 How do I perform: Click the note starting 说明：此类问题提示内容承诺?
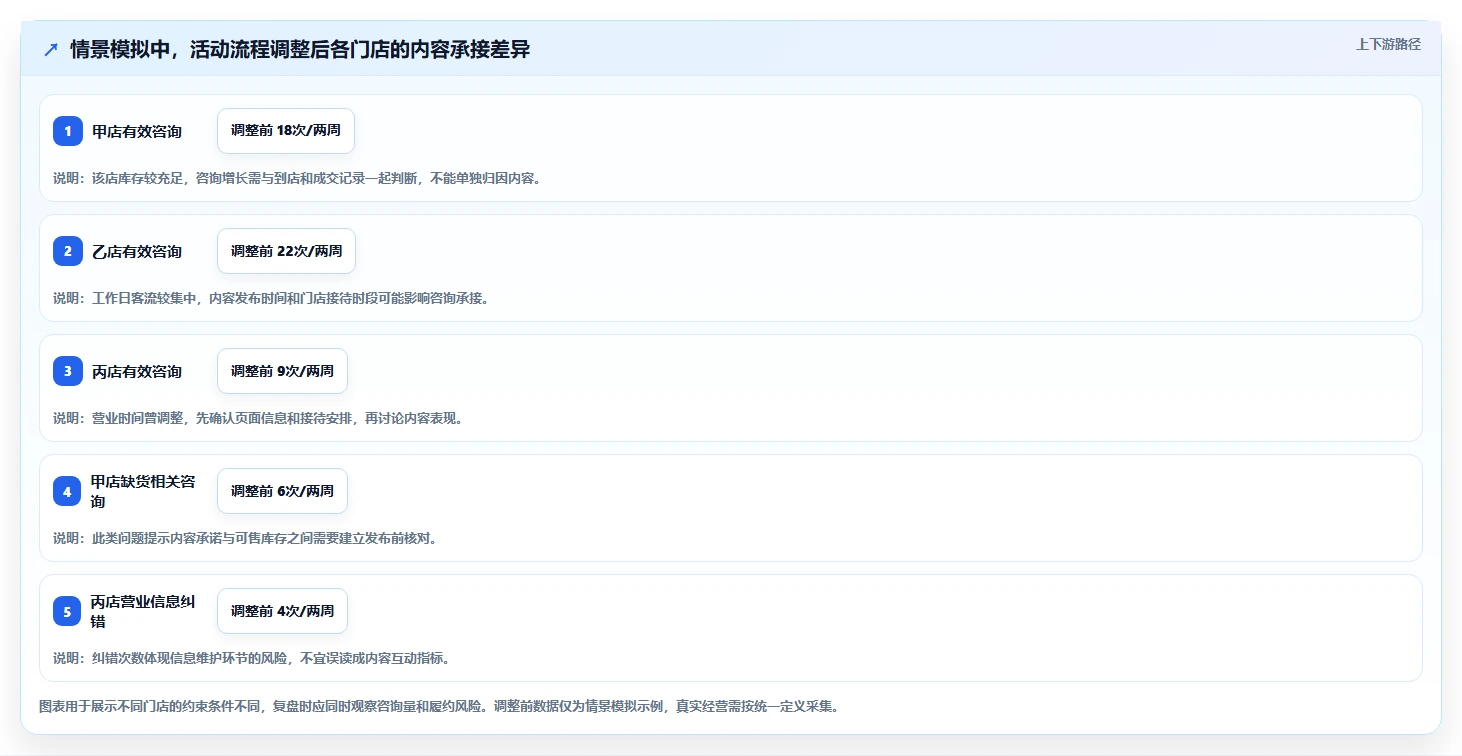(x=245, y=538)
